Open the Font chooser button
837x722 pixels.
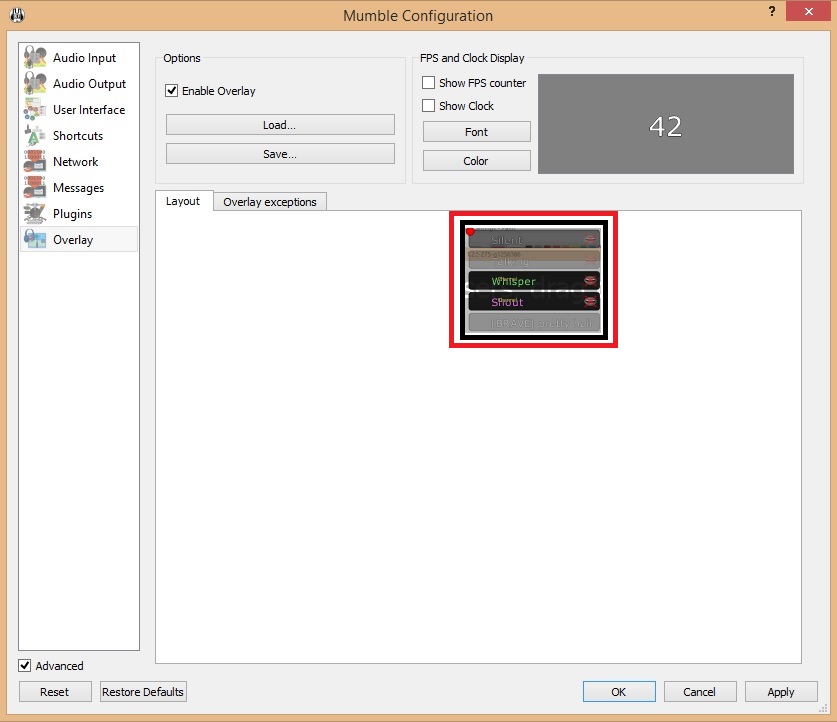pos(477,132)
